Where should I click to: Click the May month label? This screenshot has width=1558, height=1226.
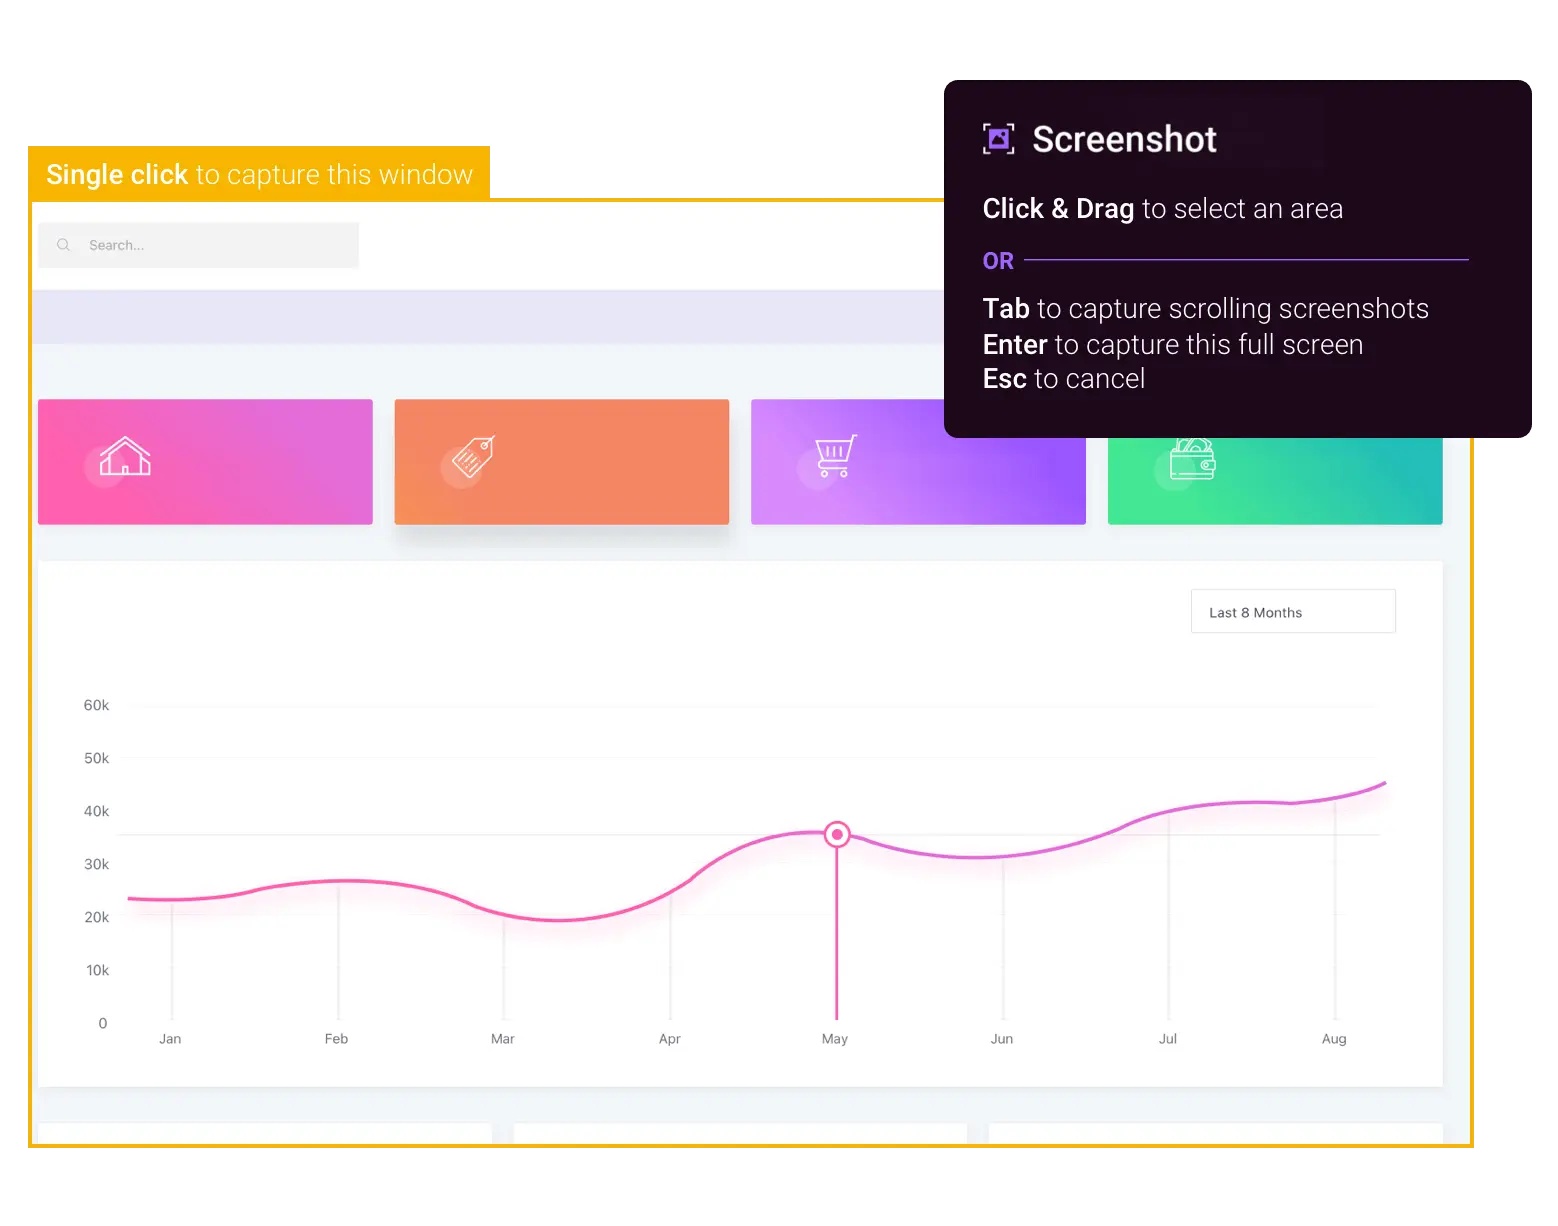(x=835, y=1039)
